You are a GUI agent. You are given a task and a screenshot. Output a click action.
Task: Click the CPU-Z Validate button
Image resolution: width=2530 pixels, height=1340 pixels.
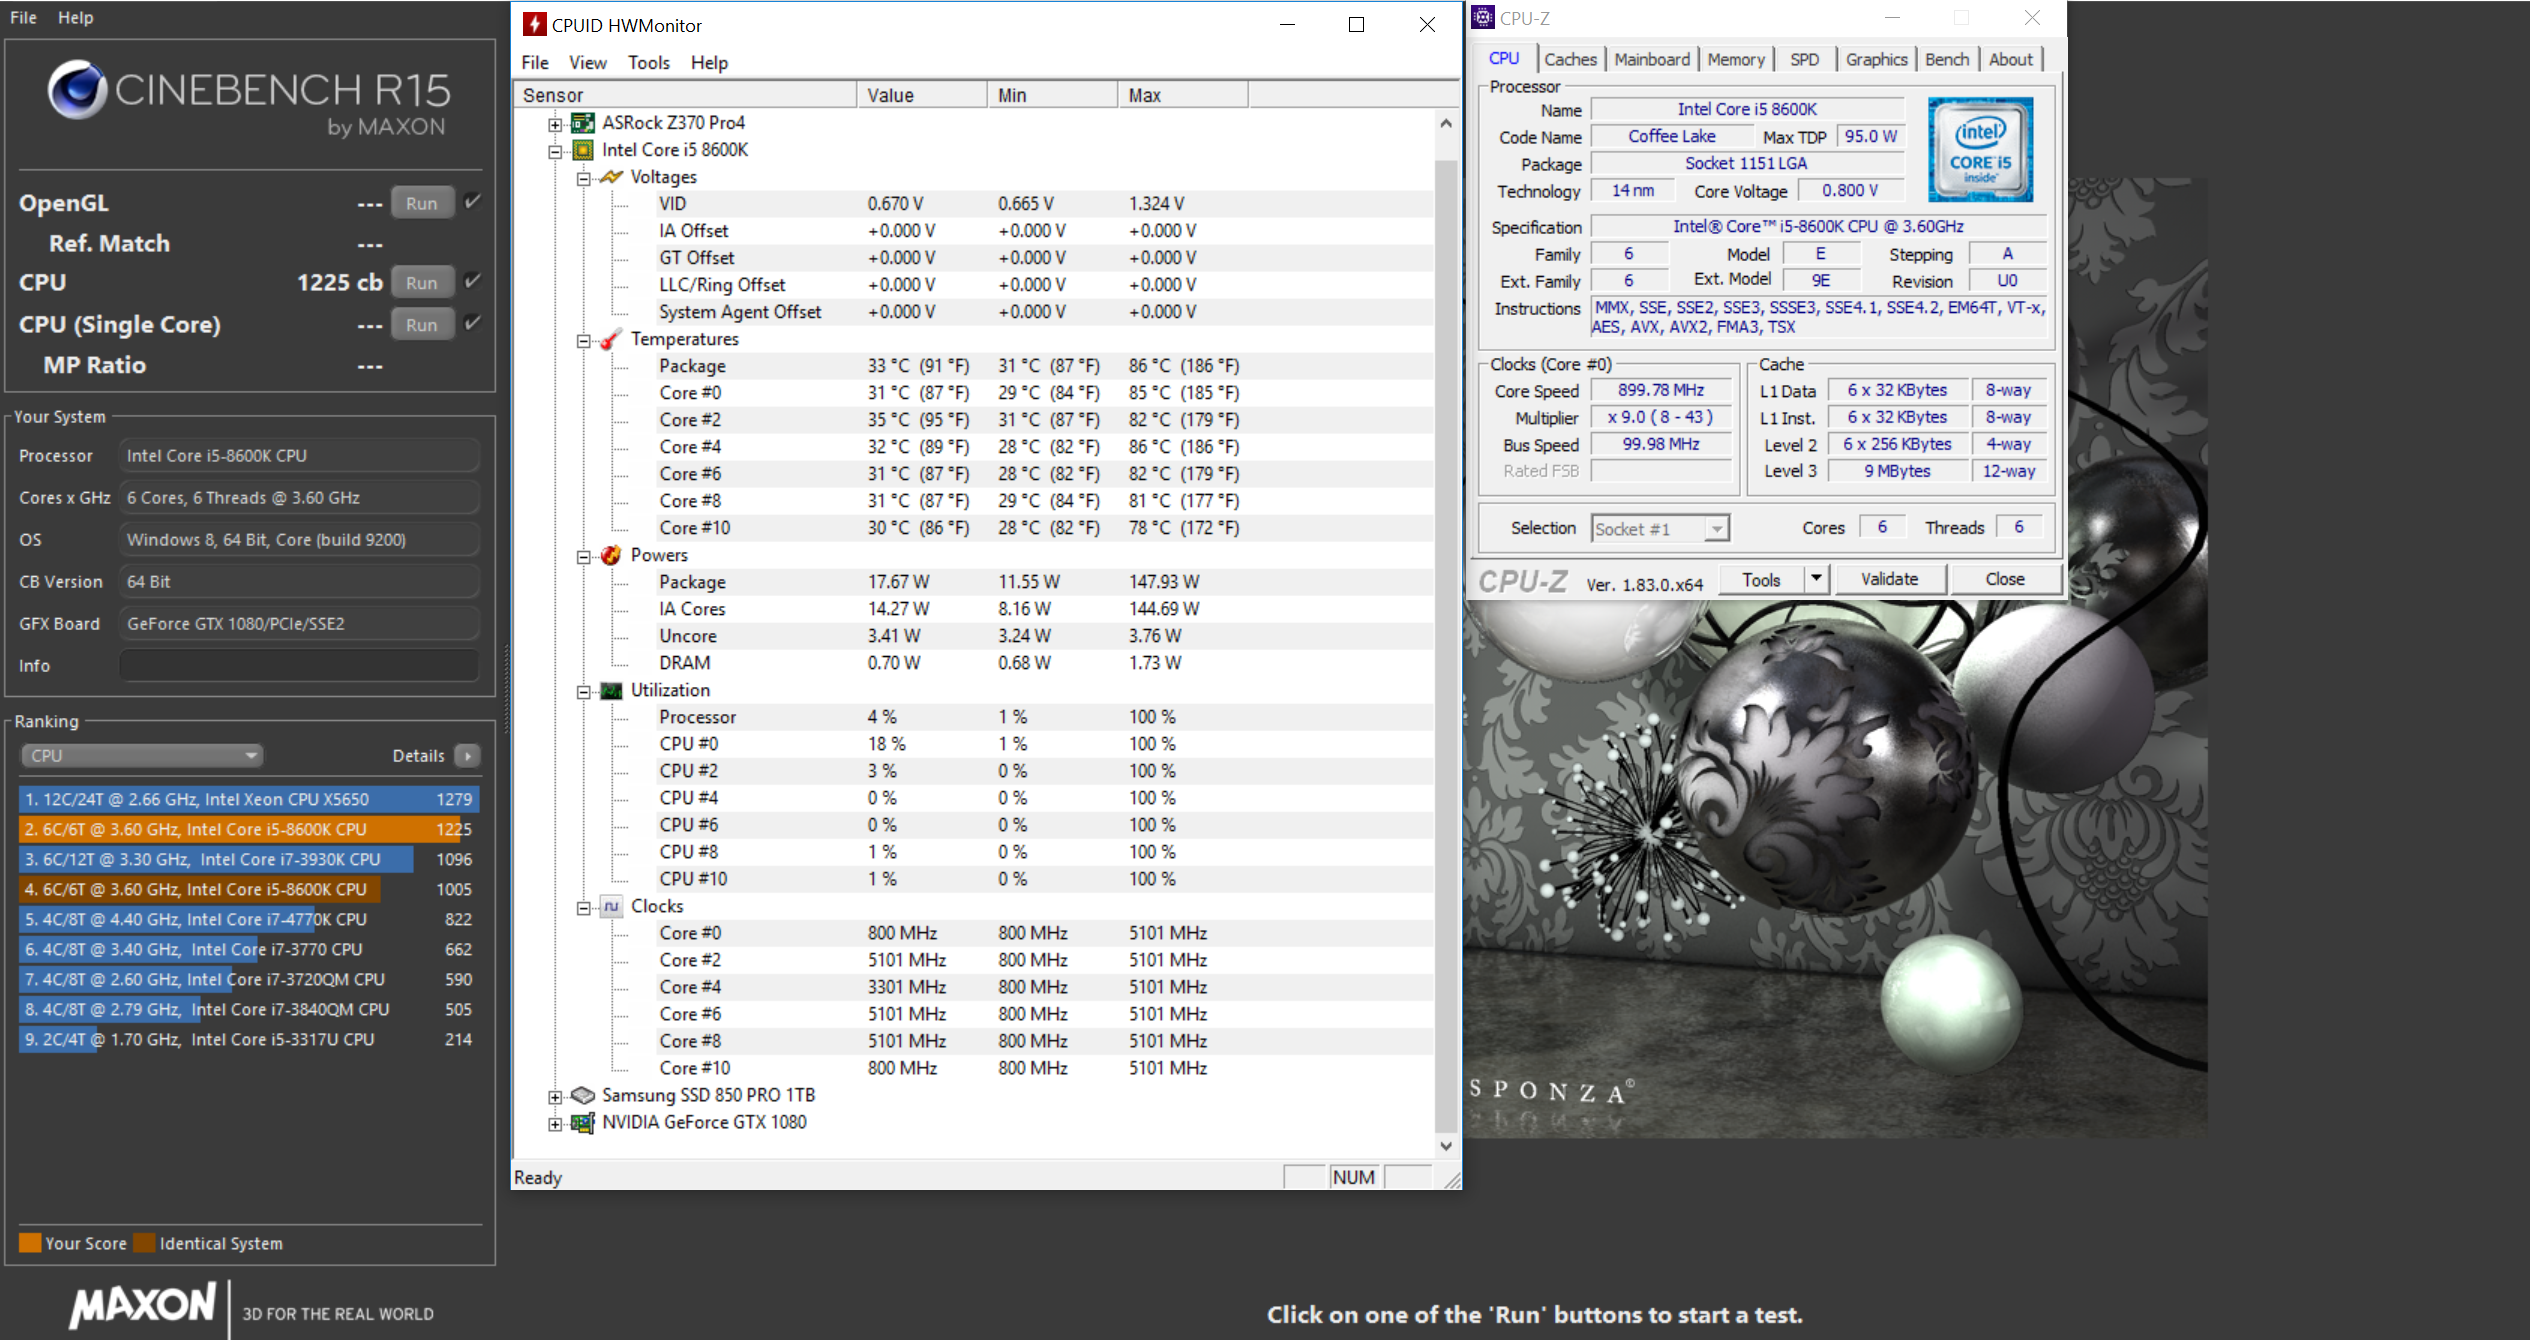(1889, 579)
